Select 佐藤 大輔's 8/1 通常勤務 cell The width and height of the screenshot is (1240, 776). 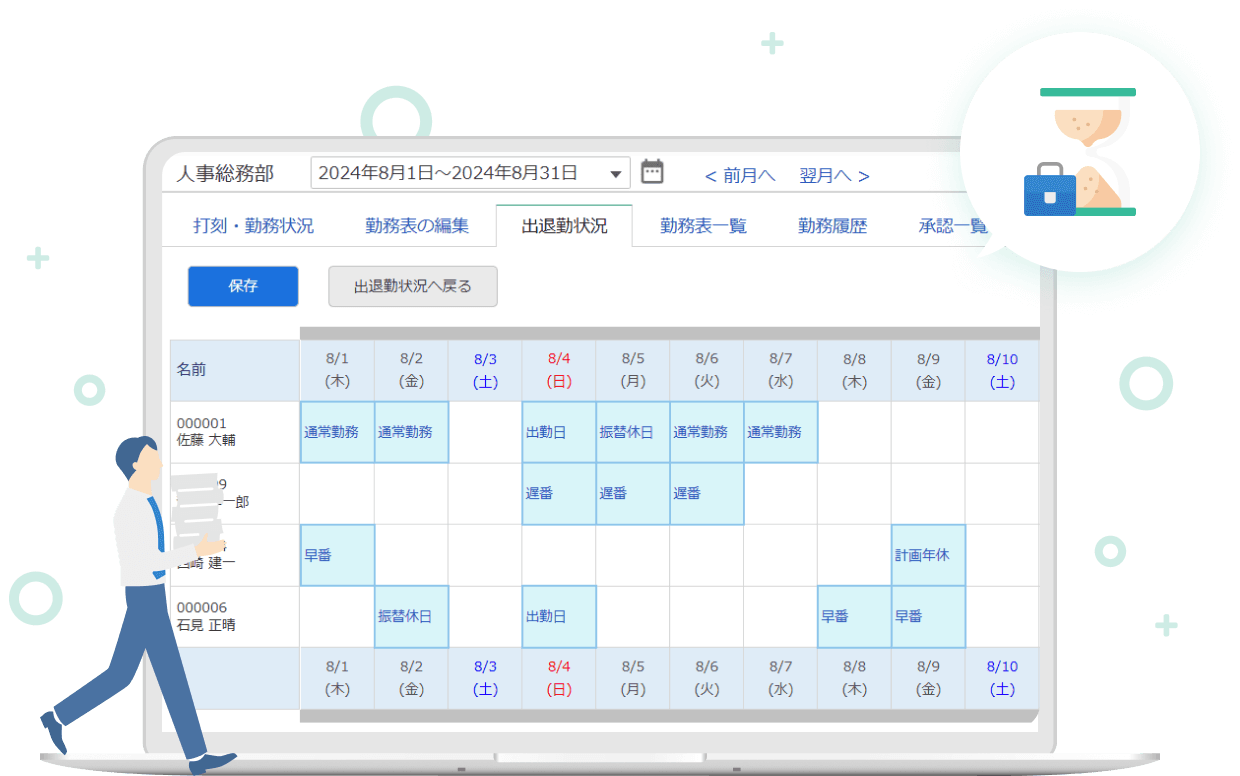337,432
